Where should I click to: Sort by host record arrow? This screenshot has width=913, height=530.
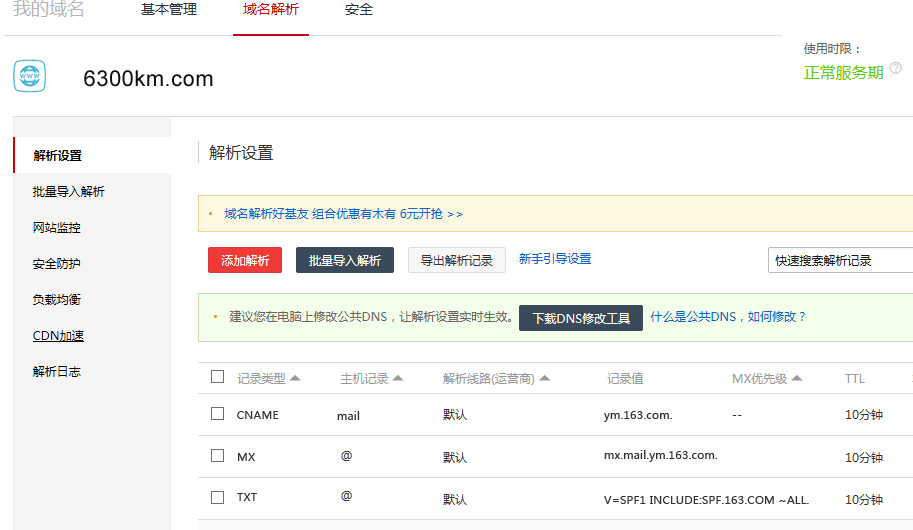pyautogui.click(x=398, y=379)
